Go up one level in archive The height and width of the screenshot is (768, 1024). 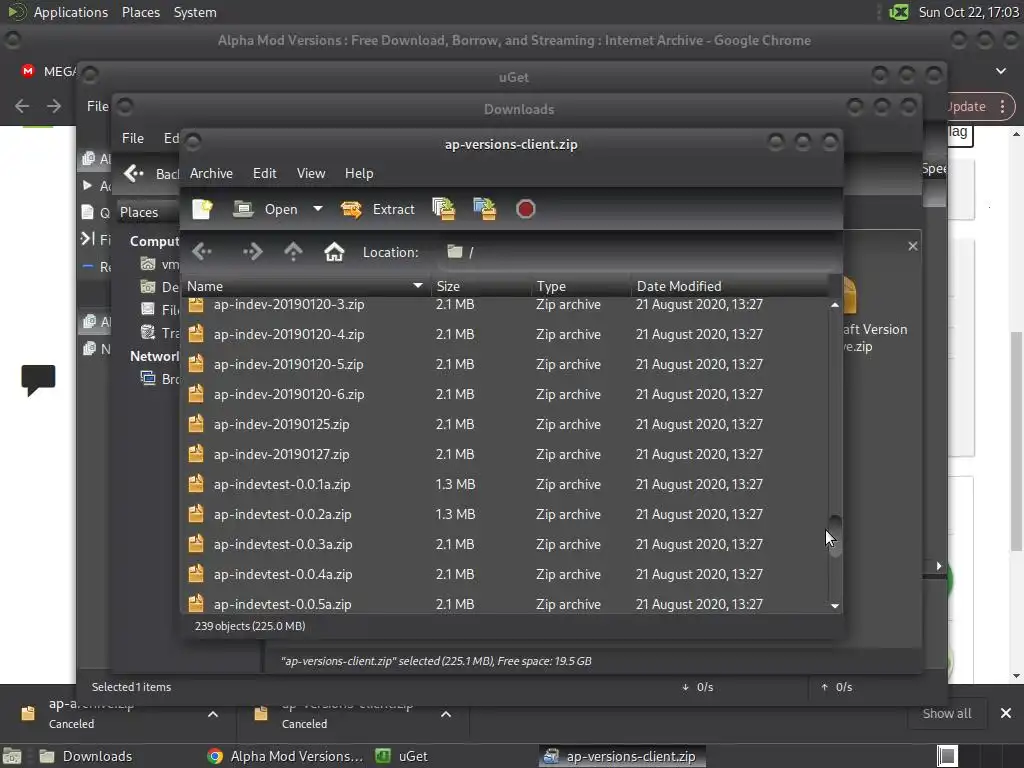293,251
